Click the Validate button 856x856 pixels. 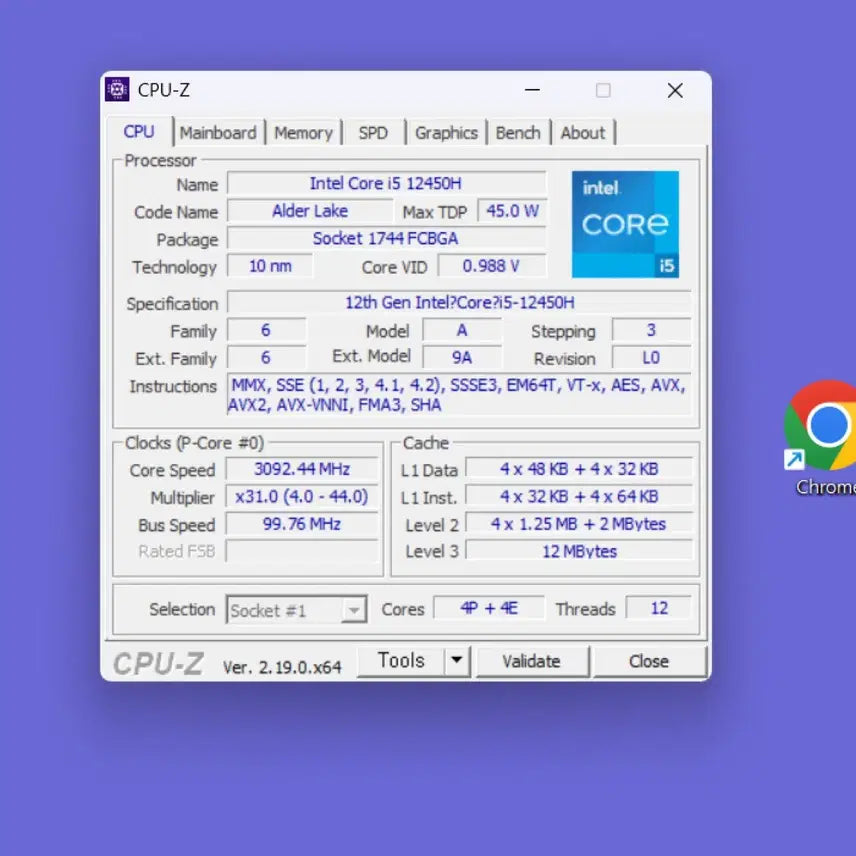[532, 661]
